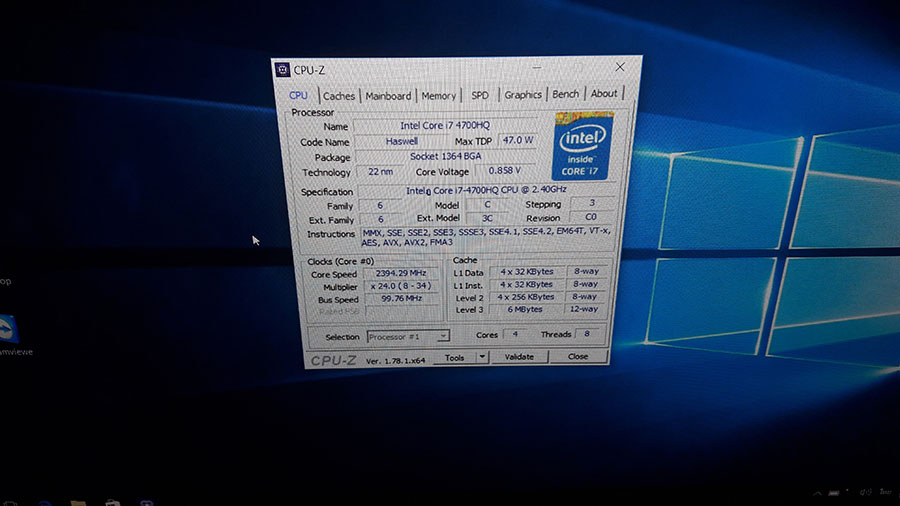Click the CPU-Z title bar app icon
Viewport: 900px width, 506px height.
coord(282,70)
